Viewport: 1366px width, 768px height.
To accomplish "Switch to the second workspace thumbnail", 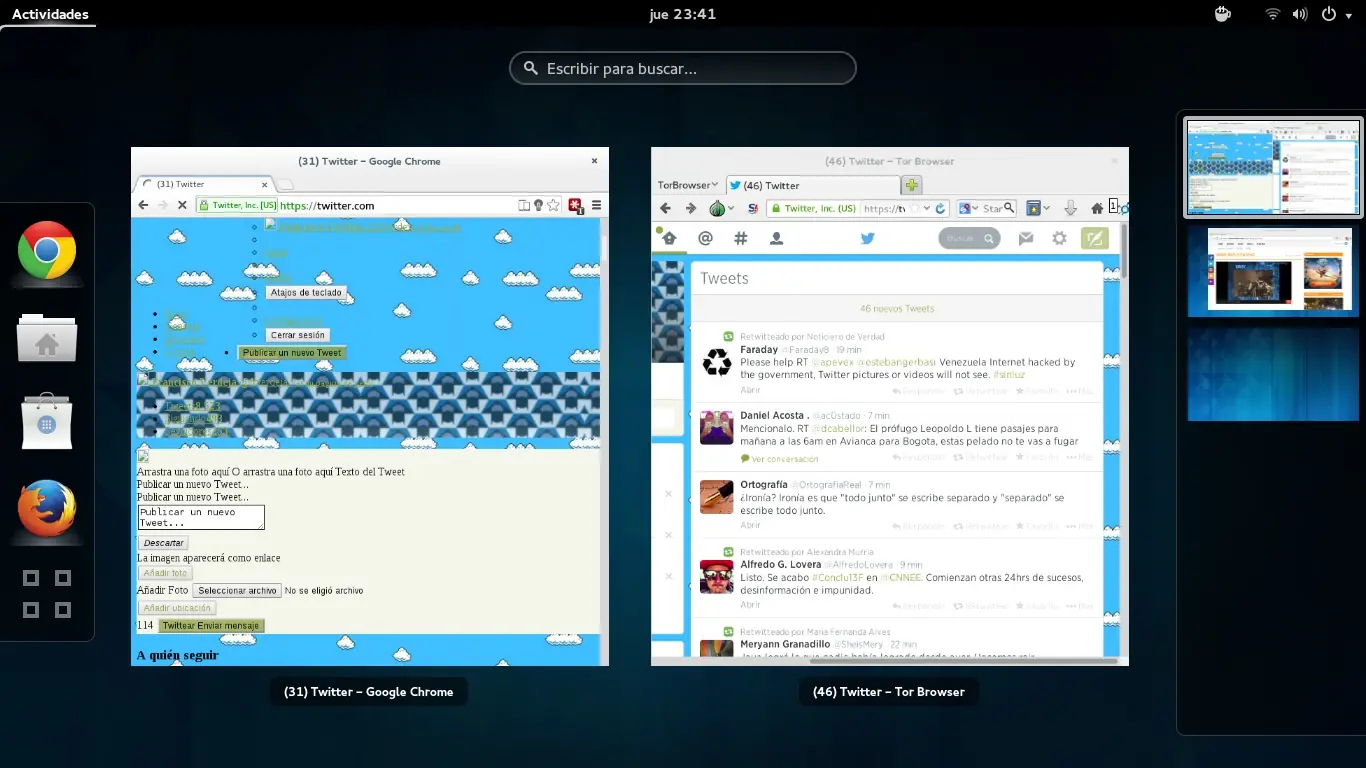I will (x=1272, y=271).
